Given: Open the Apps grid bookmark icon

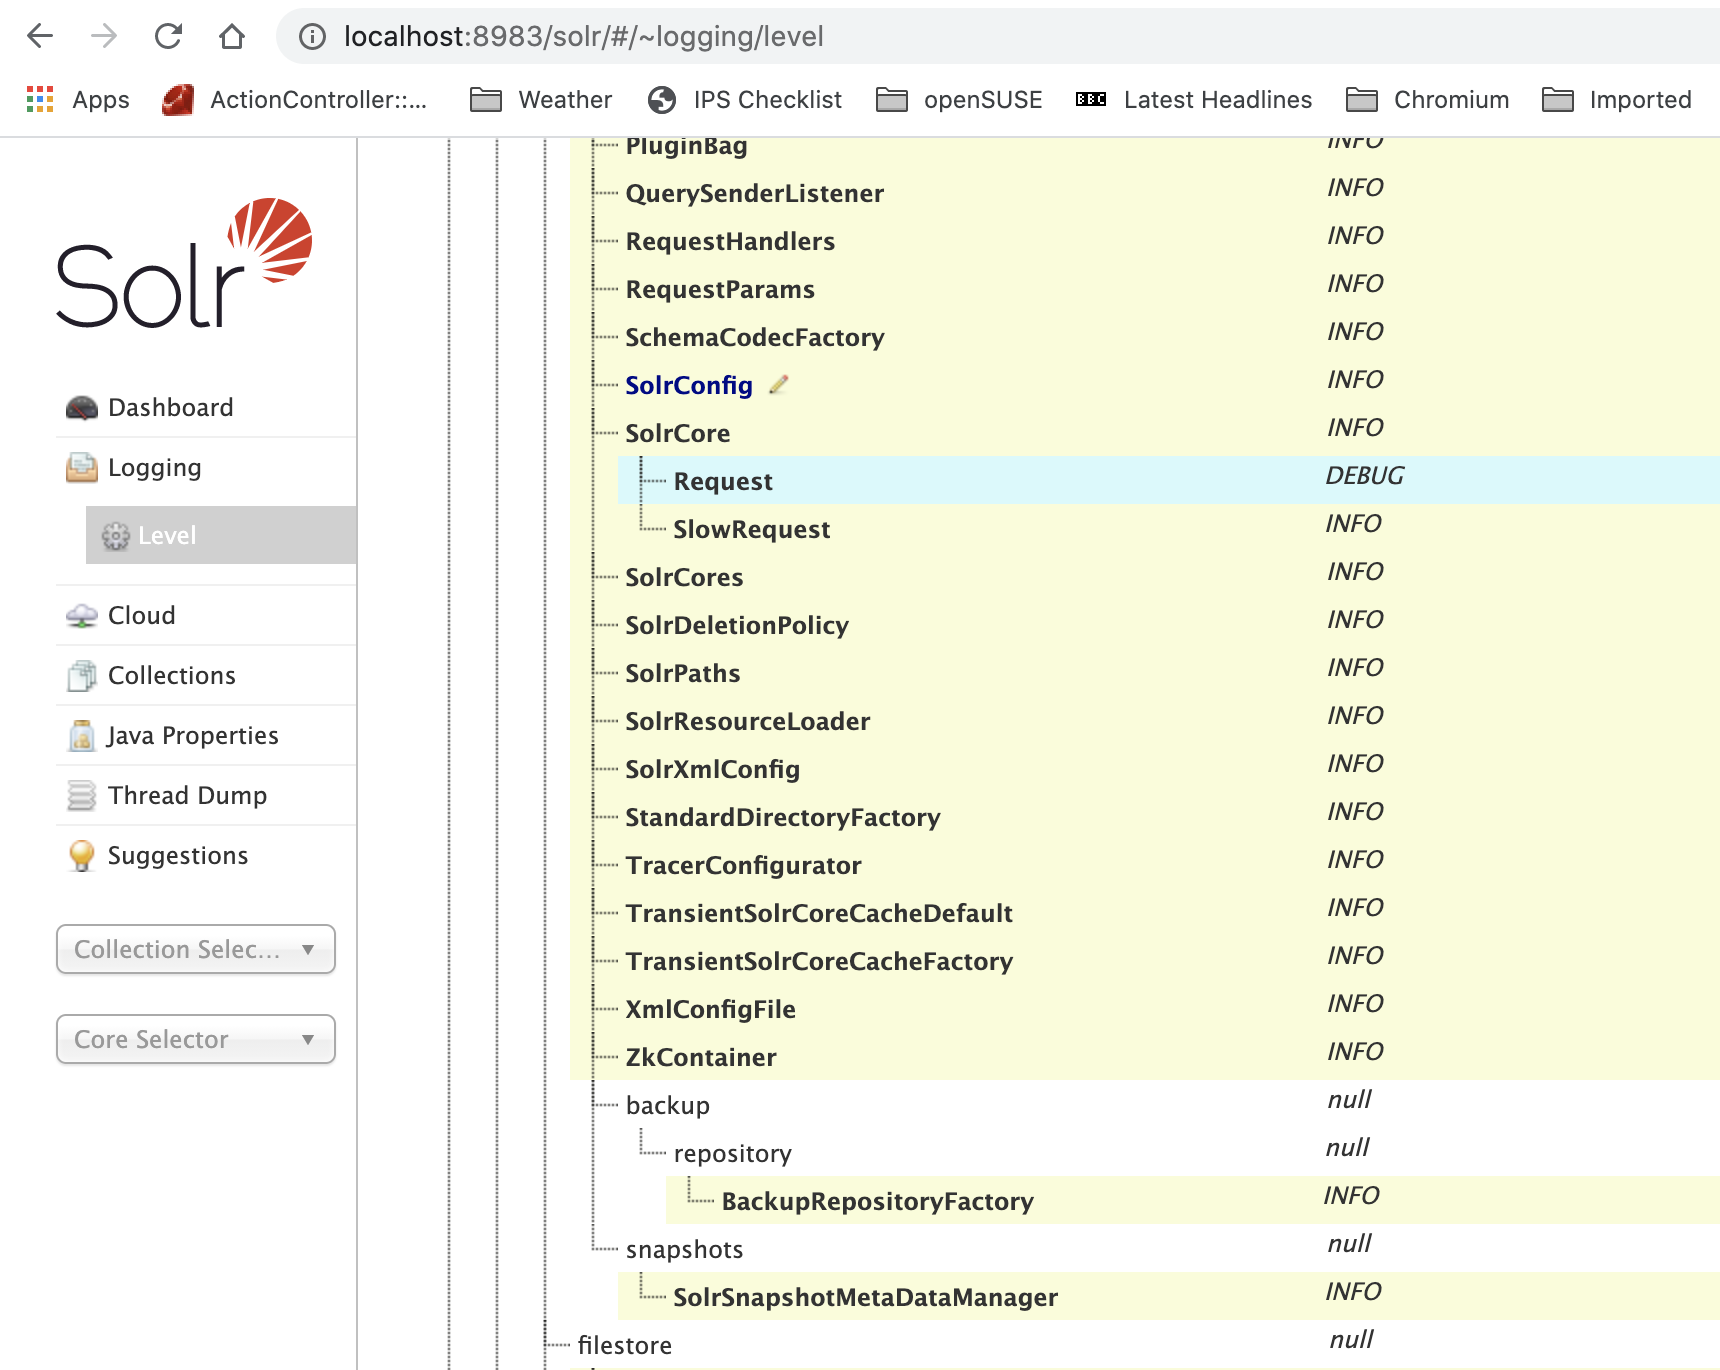Looking at the screenshot, I should [40, 99].
